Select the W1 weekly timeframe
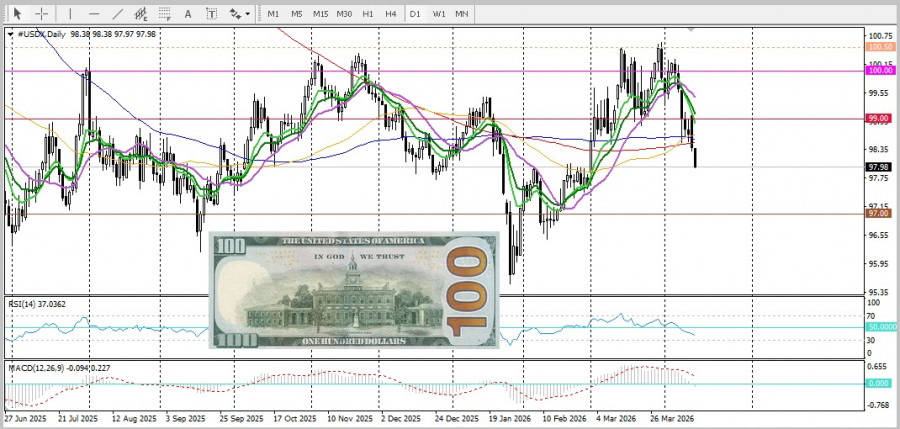Image resolution: width=900 pixels, height=429 pixels. pyautogui.click(x=439, y=14)
